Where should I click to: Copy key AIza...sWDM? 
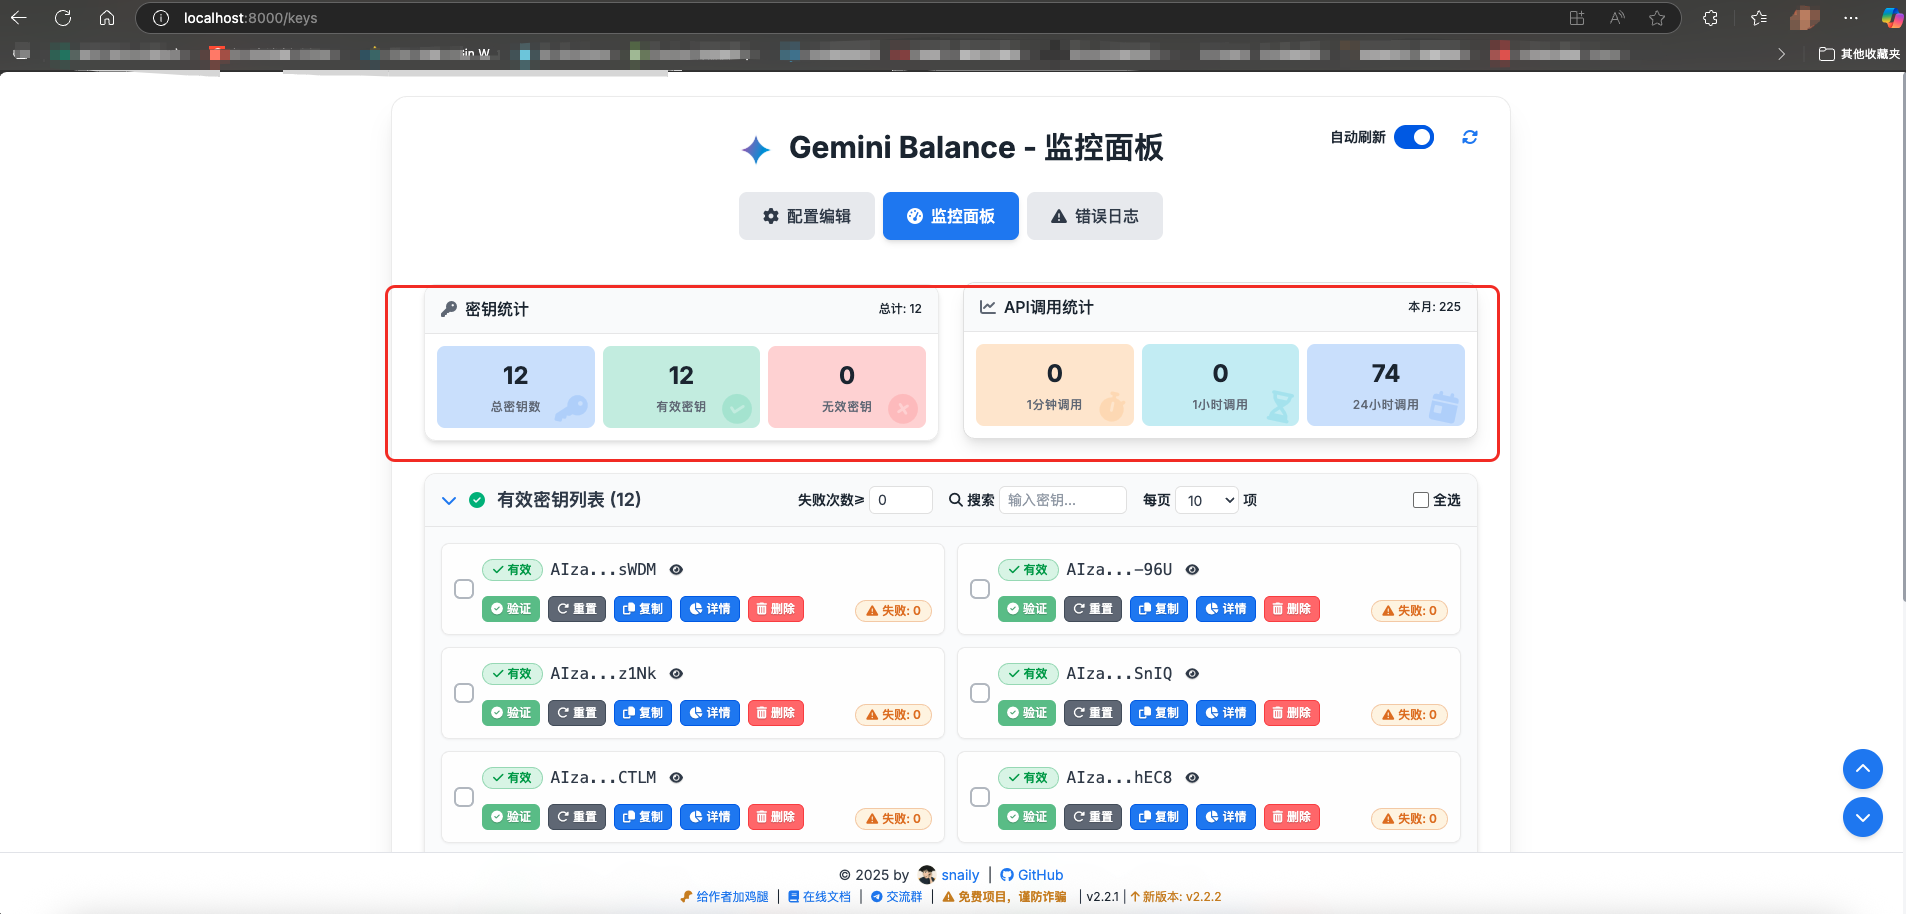coord(643,609)
